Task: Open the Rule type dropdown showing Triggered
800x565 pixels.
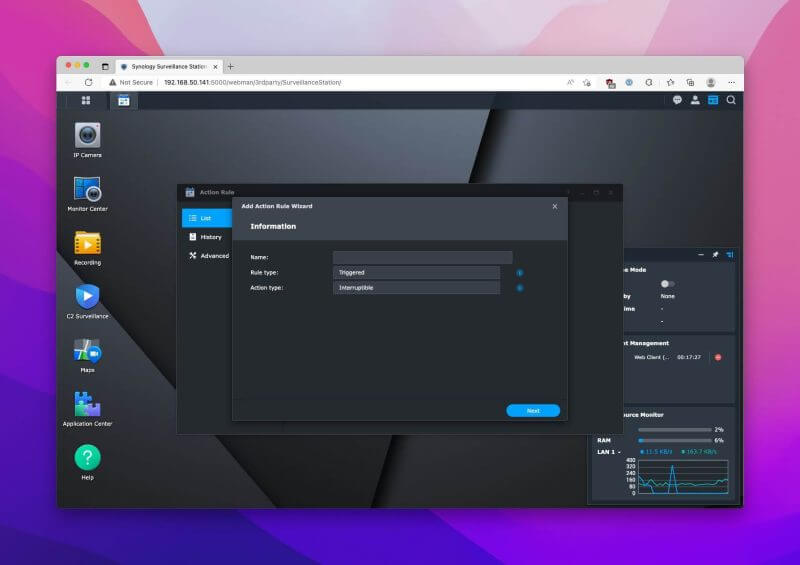Action: (x=416, y=273)
